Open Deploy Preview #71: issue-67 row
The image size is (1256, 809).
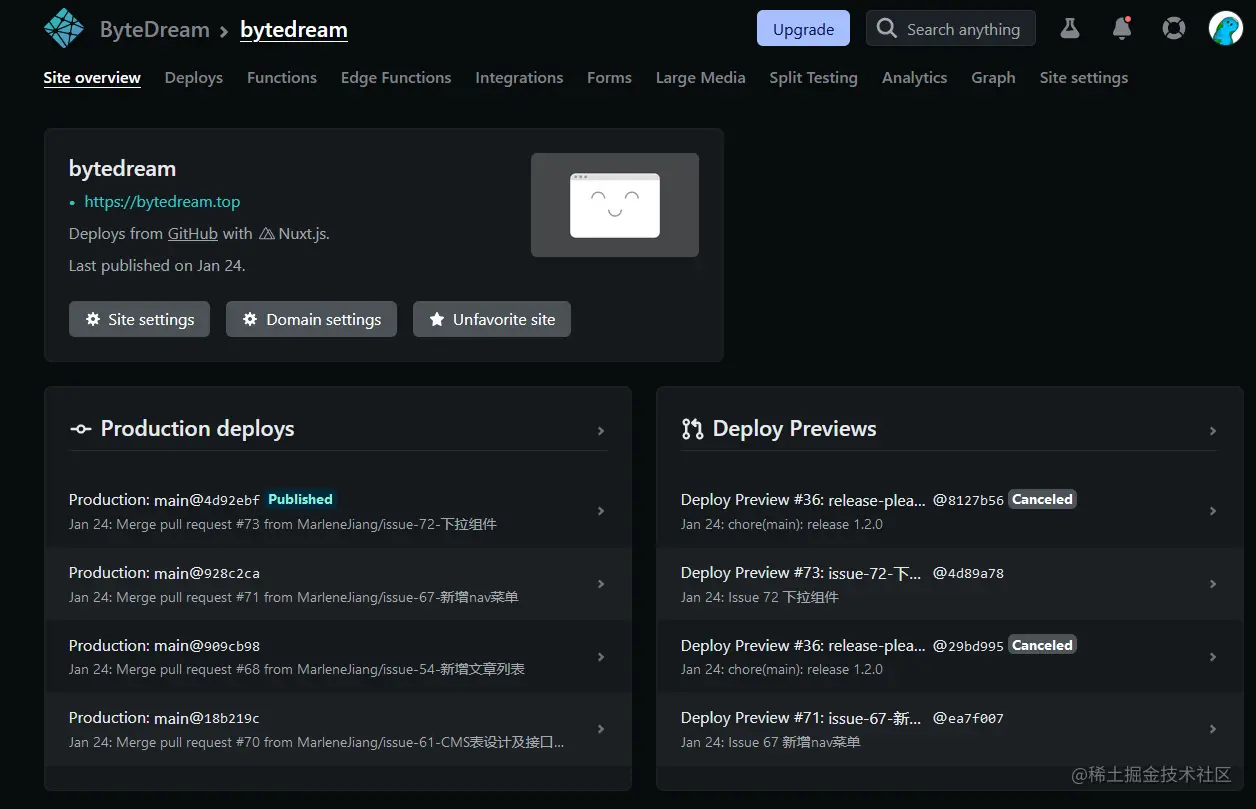950,729
